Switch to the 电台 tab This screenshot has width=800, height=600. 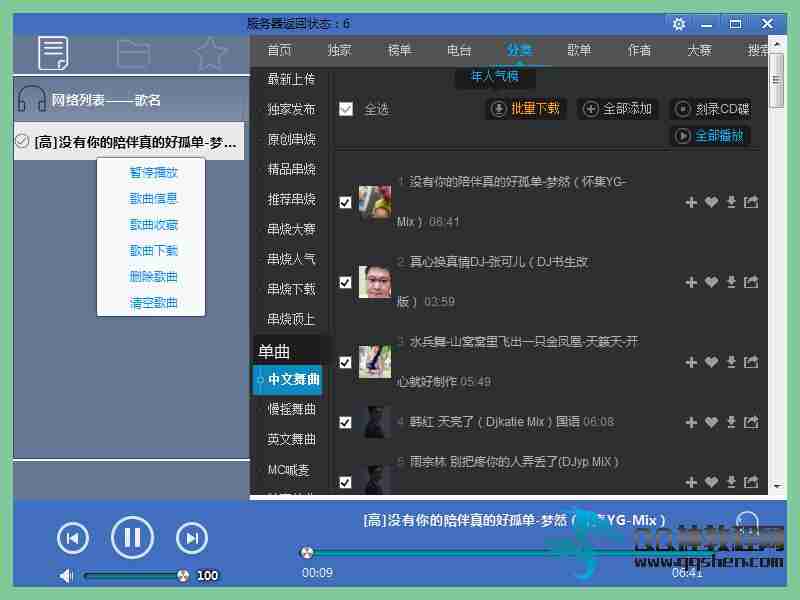(459, 50)
